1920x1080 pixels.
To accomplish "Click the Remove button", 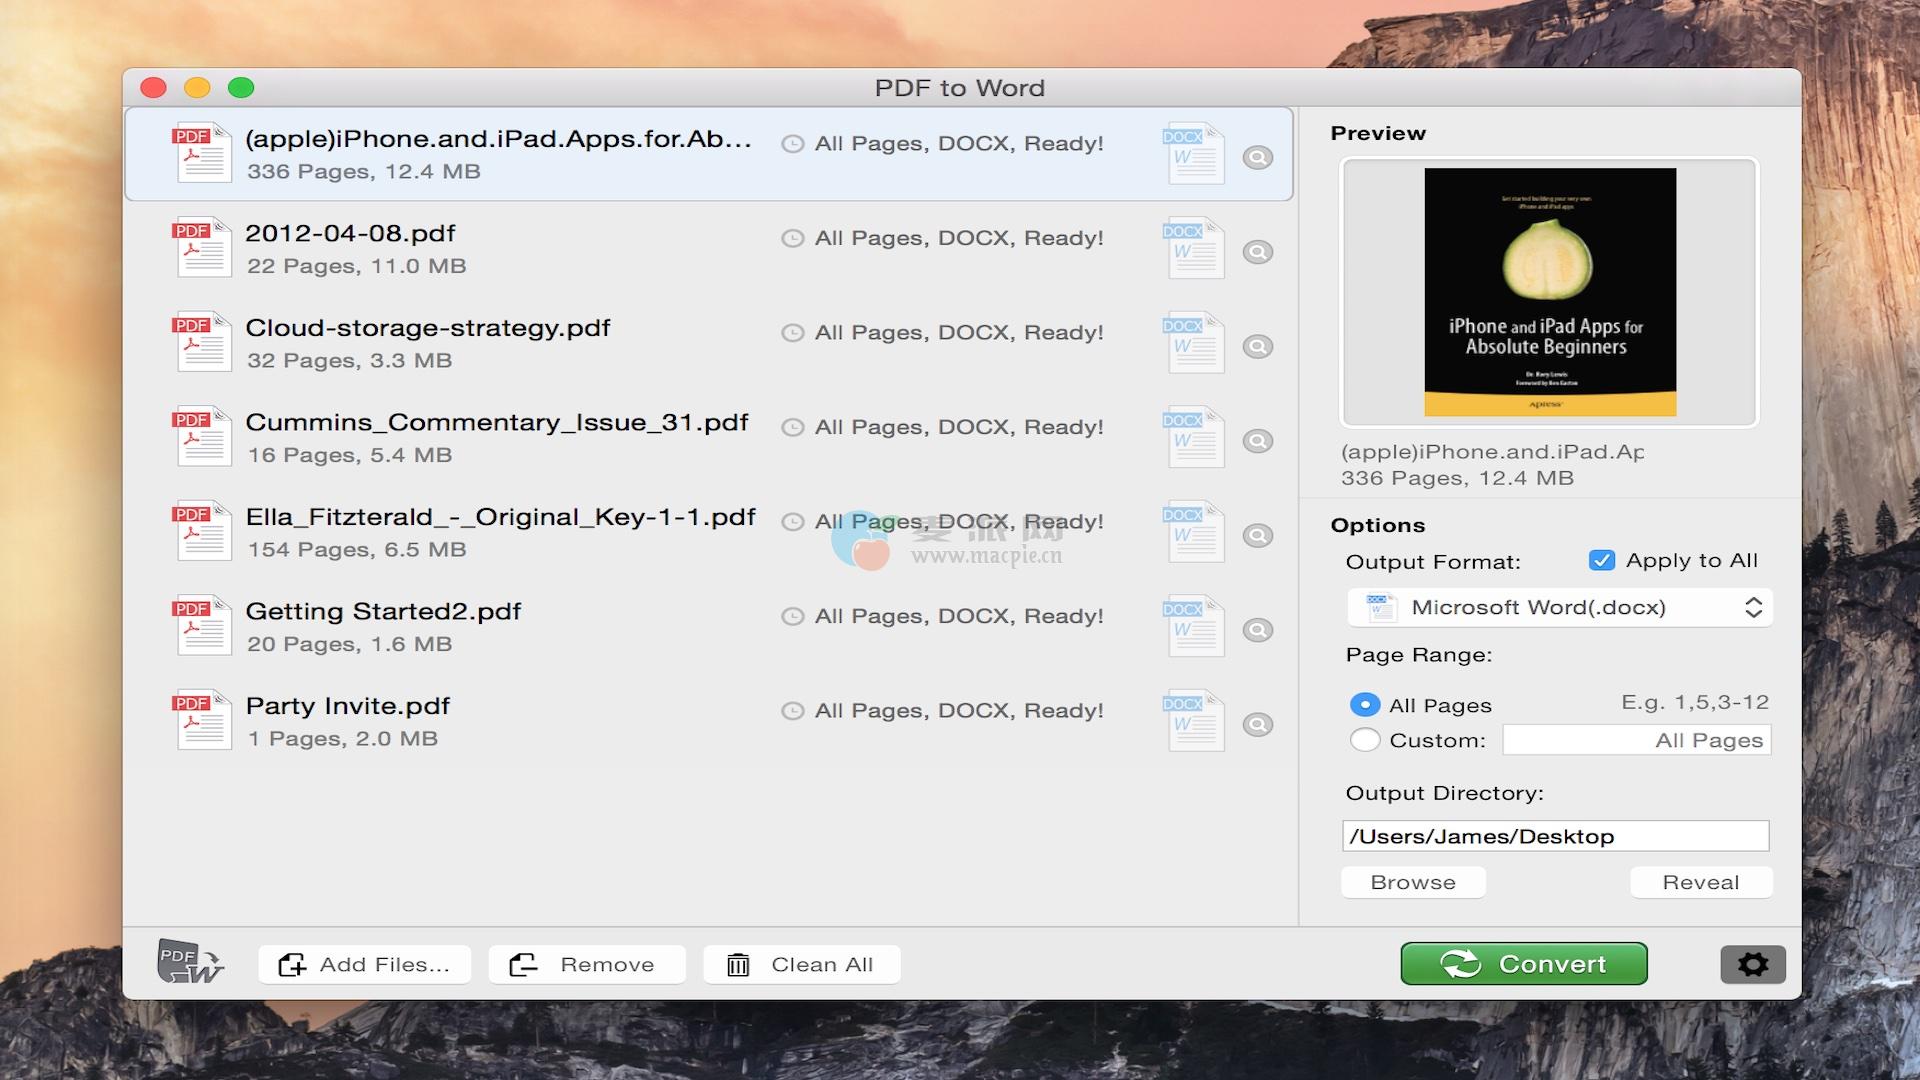I will coord(586,965).
